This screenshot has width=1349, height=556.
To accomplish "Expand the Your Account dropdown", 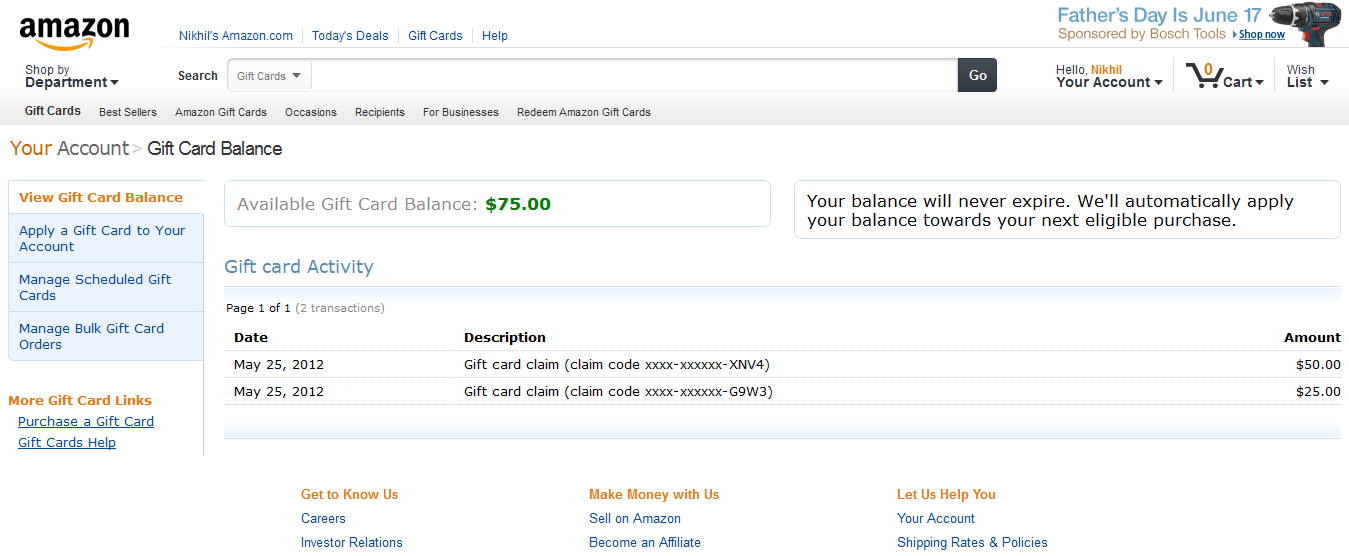I will [x=1109, y=76].
